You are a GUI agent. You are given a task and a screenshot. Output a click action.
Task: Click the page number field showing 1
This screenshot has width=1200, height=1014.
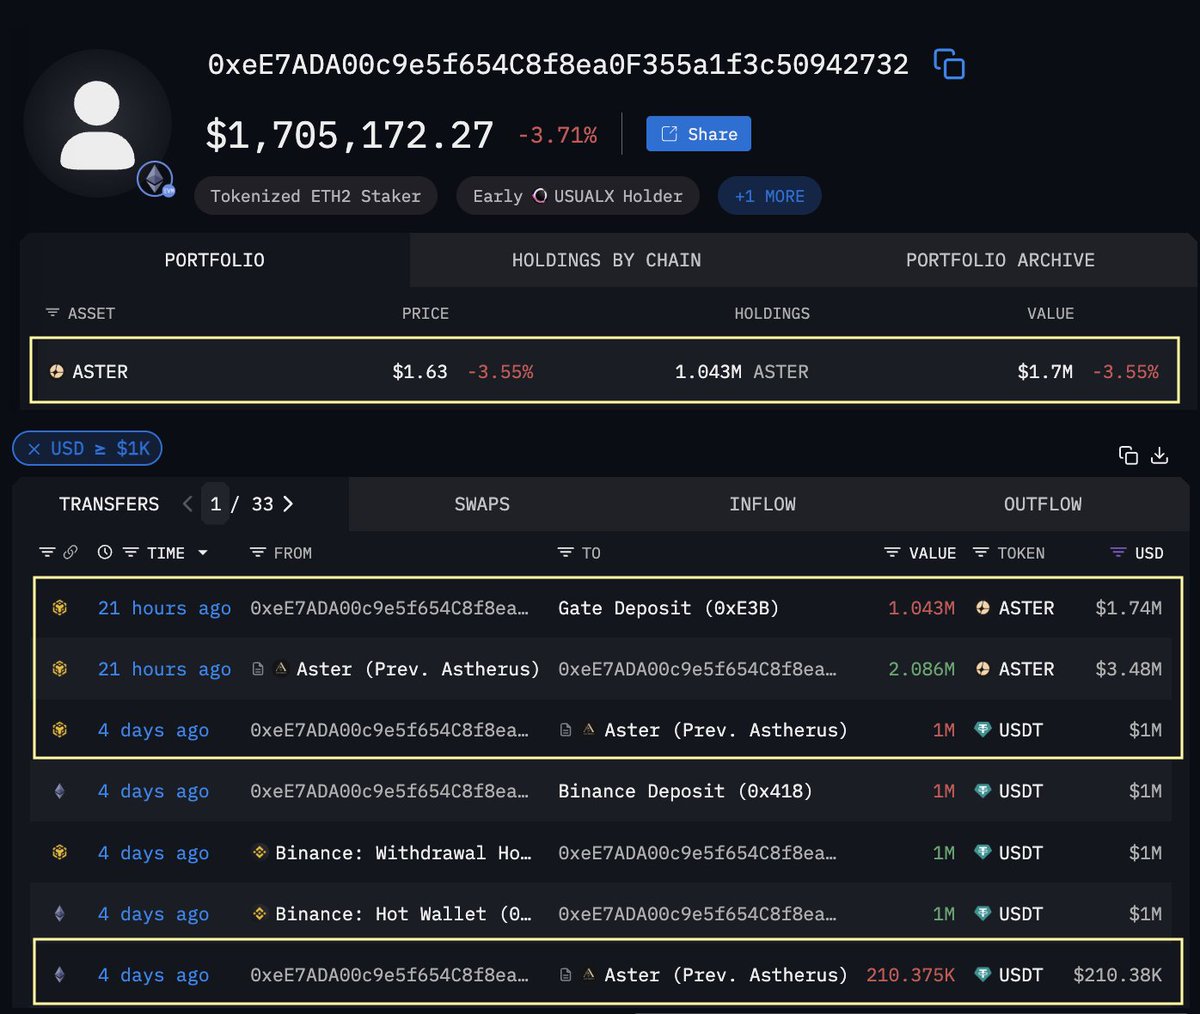(215, 504)
